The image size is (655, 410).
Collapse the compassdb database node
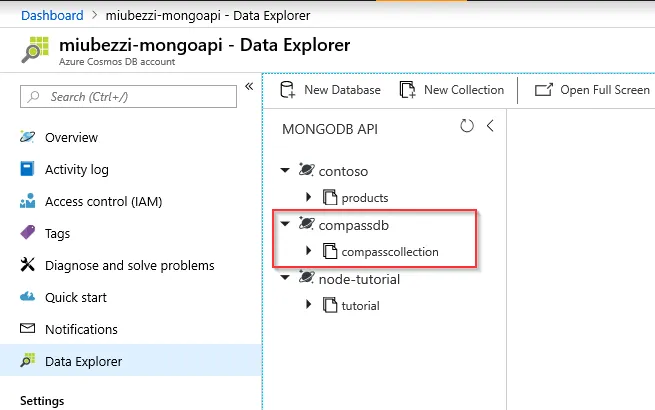(x=285, y=224)
